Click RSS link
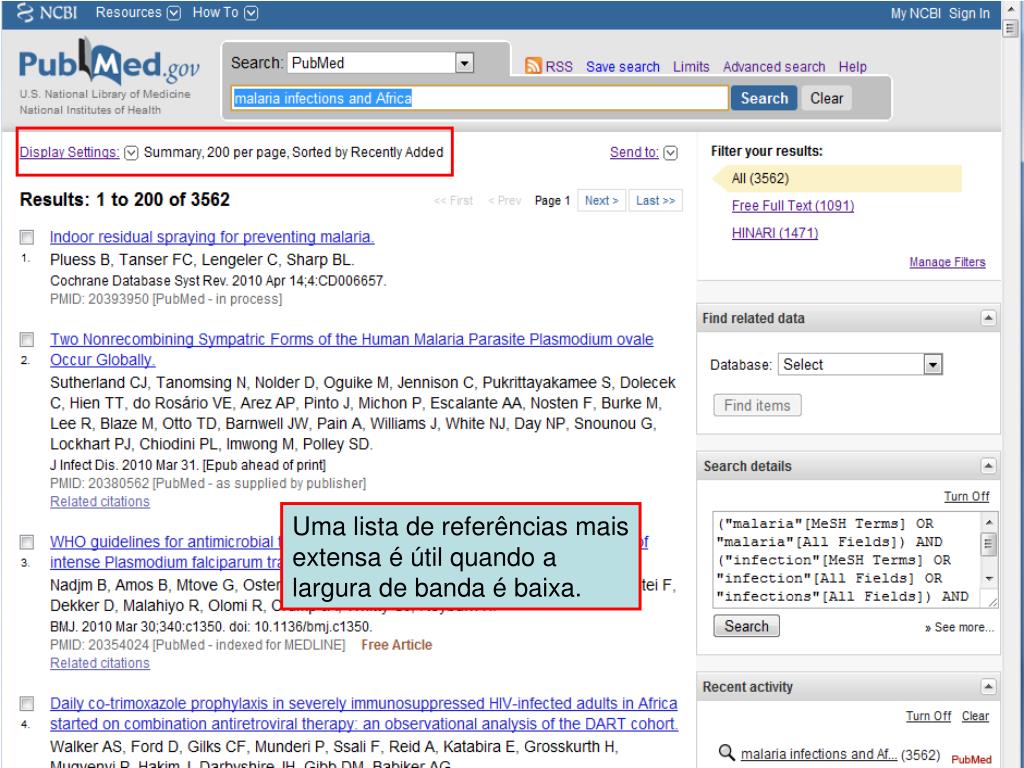The image size is (1024, 768). (x=559, y=67)
